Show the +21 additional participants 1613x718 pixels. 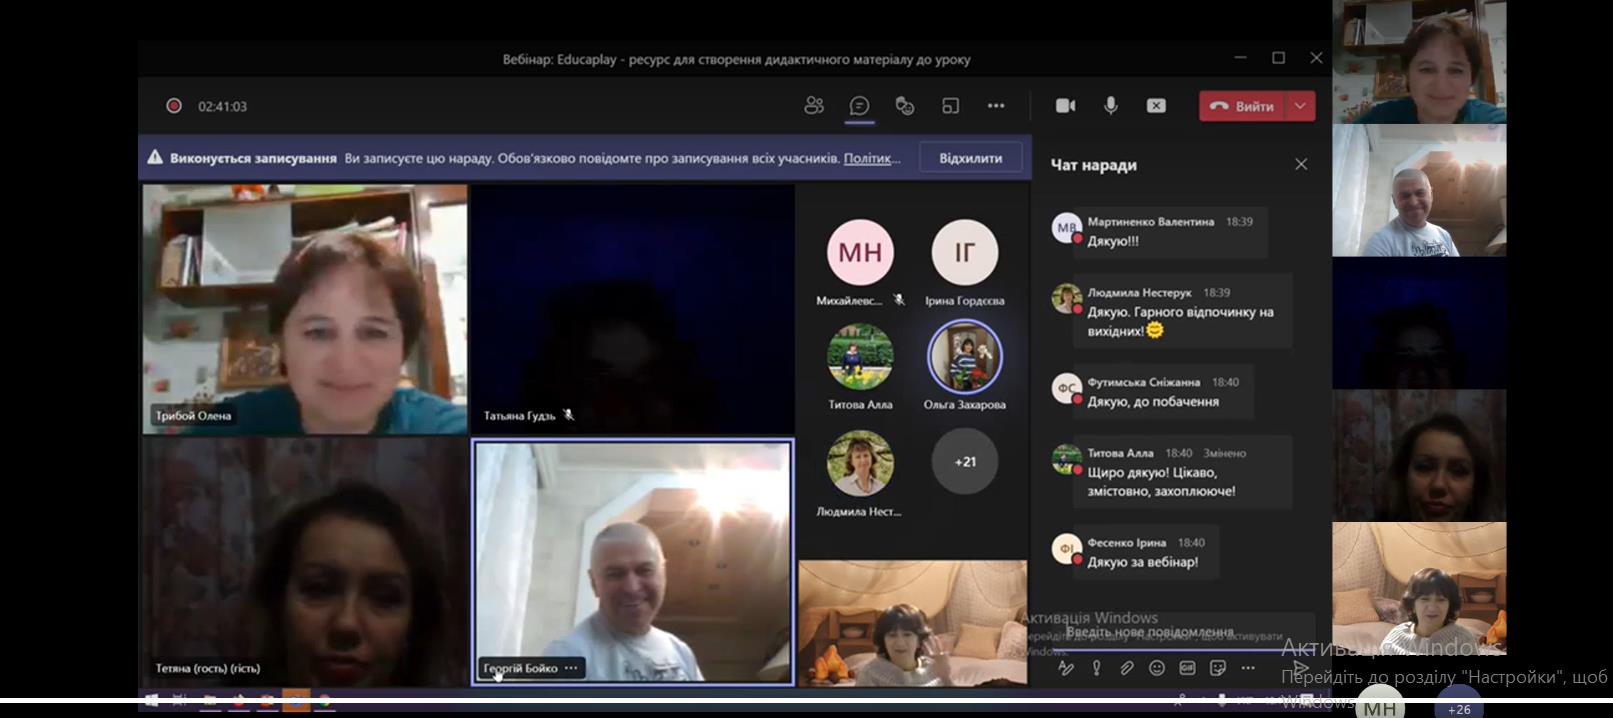point(965,462)
